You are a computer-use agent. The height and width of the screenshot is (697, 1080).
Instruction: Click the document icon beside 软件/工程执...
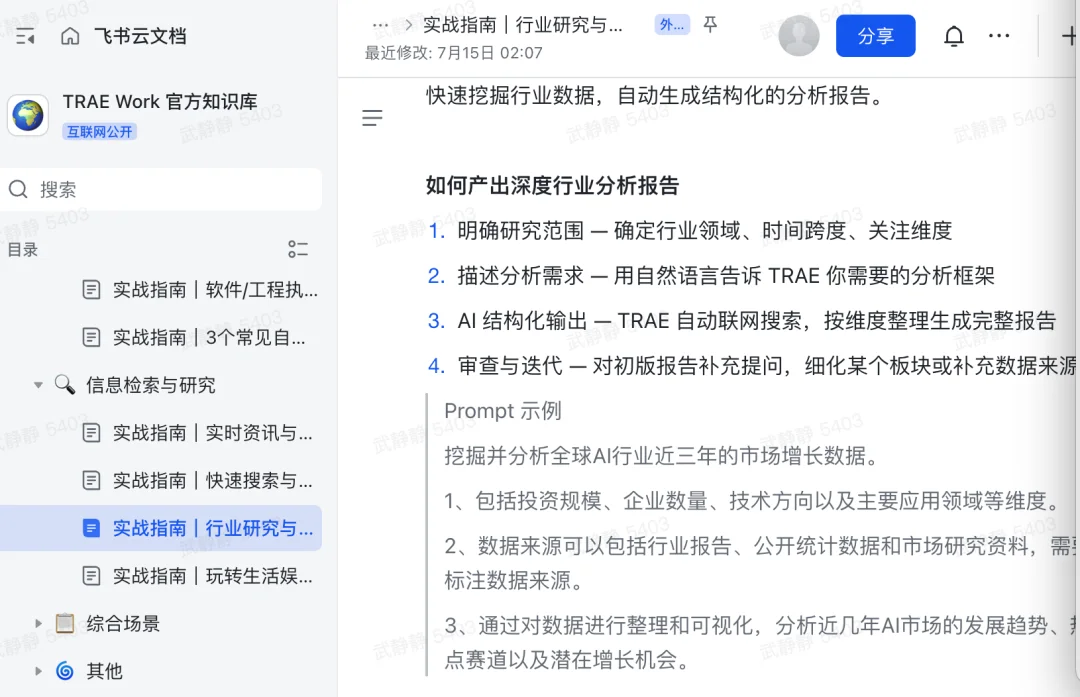pos(91,290)
